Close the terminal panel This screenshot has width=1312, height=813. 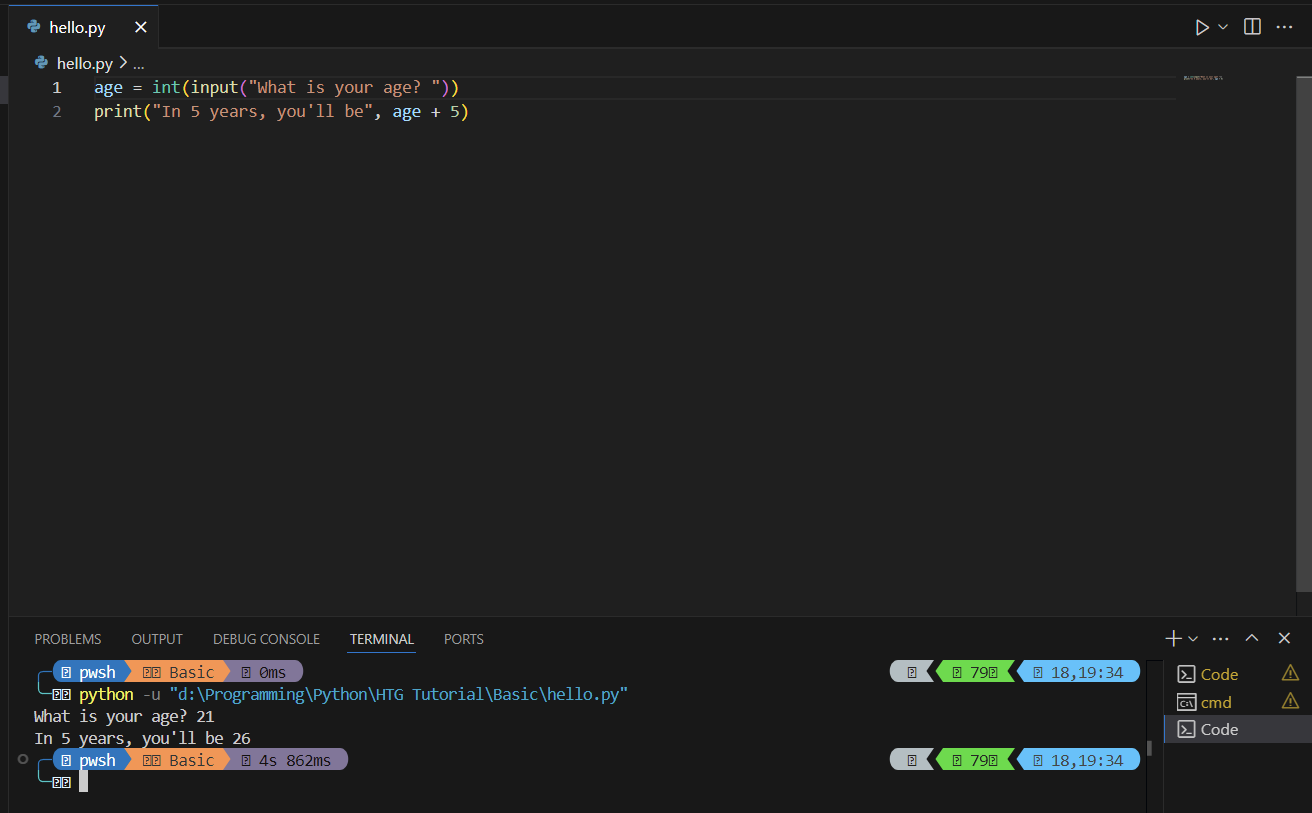tap(1285, 638)
